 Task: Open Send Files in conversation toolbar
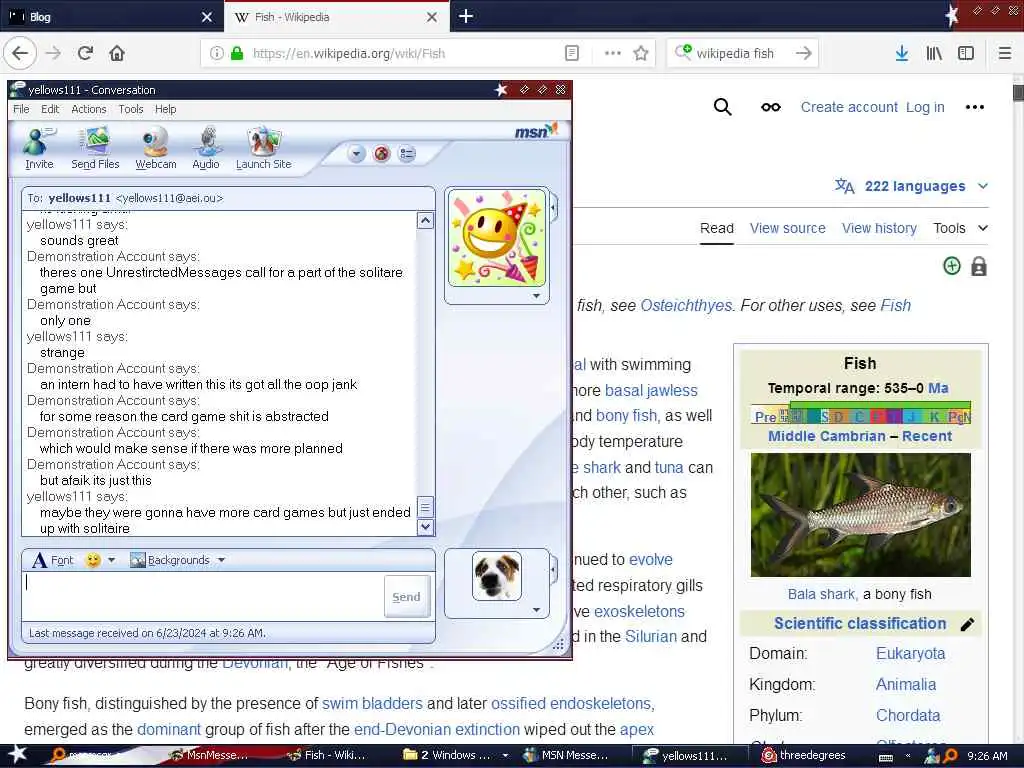tap(95, 148)
